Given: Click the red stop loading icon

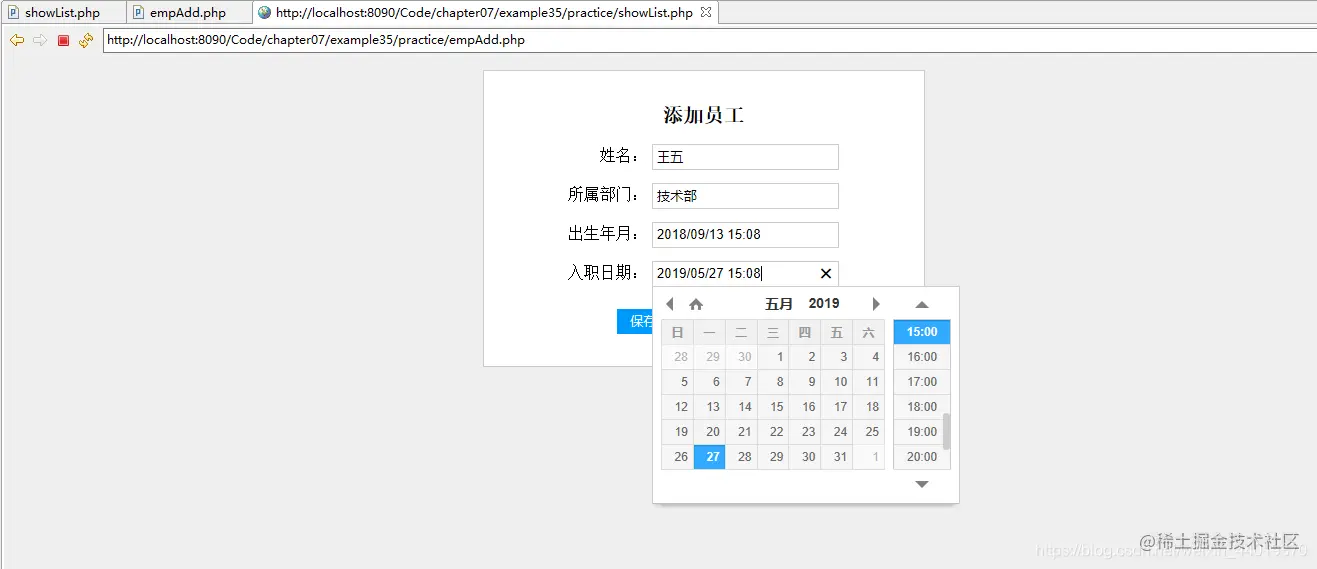Looking at the screenshot, I should tap(63, 40).
